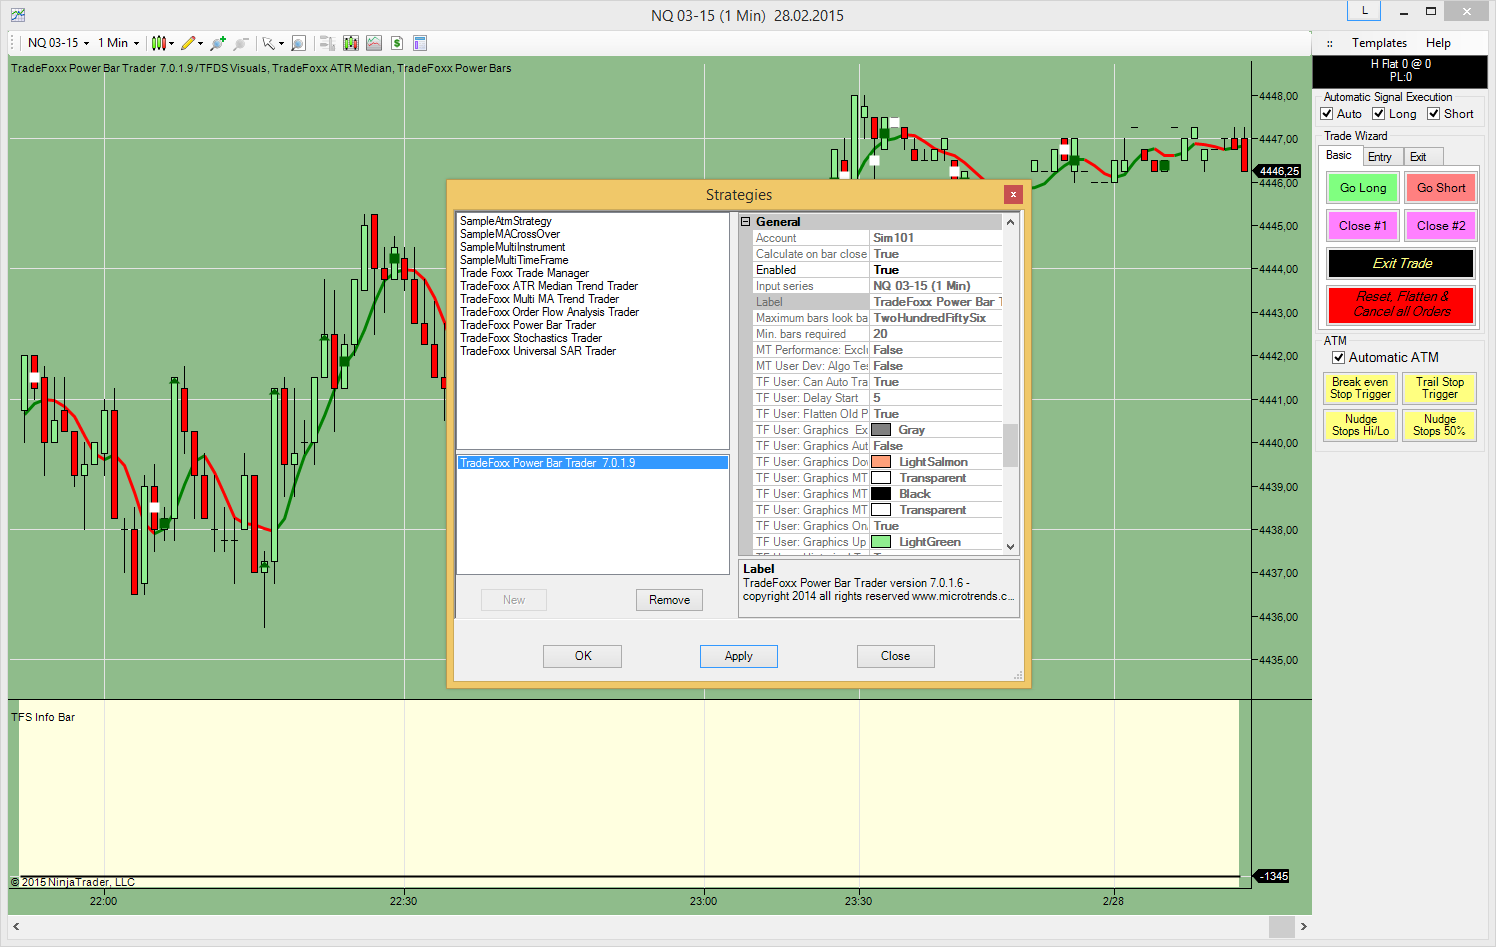The image size is (1496, 947).
Task: Switch to the Entry tab
Action: pos(1380,157)
